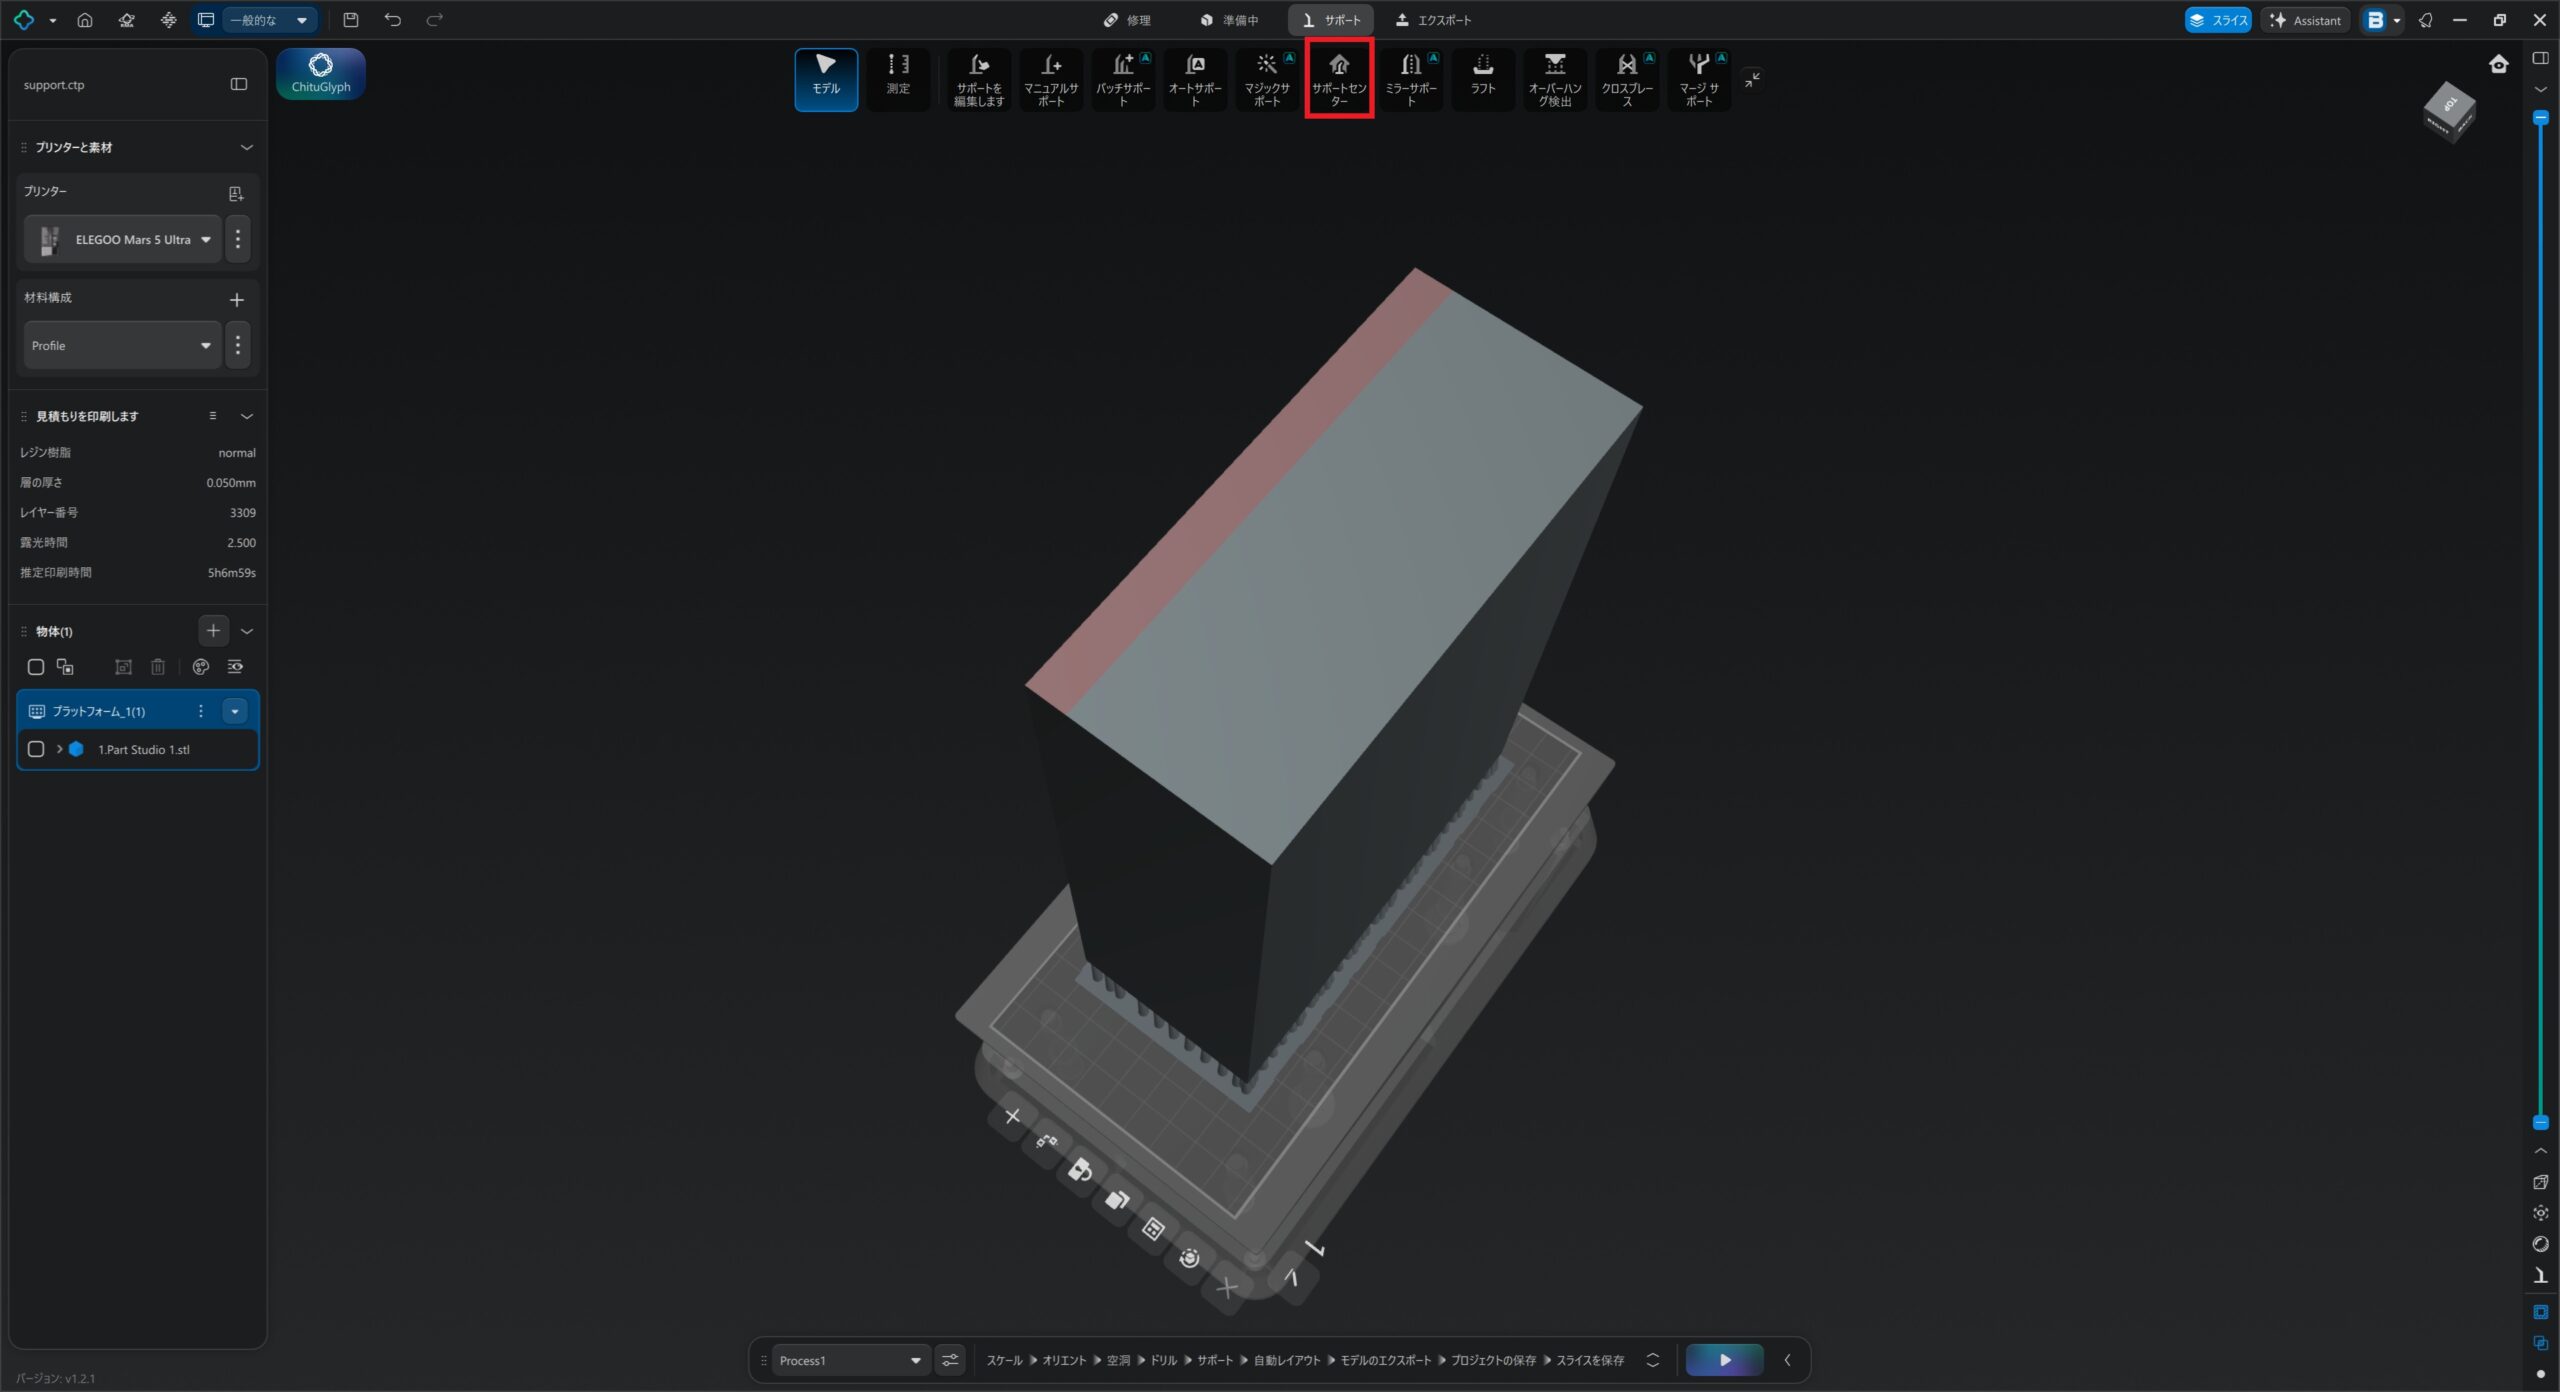Click the top handle of layer slider
This screenshot has width=2560, height=1392.
[2540, 118]
